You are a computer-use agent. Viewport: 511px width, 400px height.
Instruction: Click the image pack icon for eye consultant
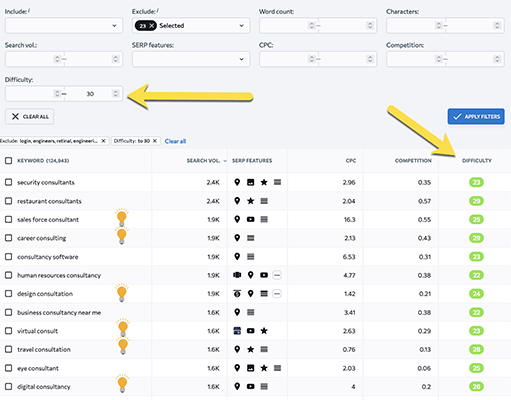(x=250, y=368)
